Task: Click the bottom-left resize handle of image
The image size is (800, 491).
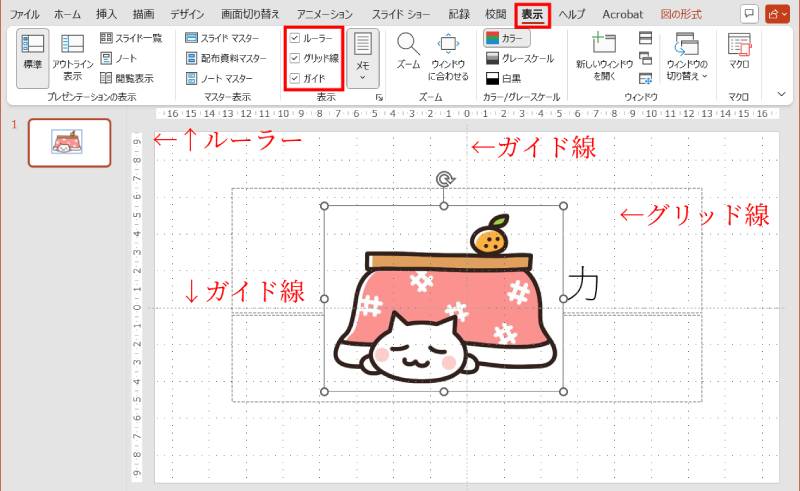Action: 324,392
